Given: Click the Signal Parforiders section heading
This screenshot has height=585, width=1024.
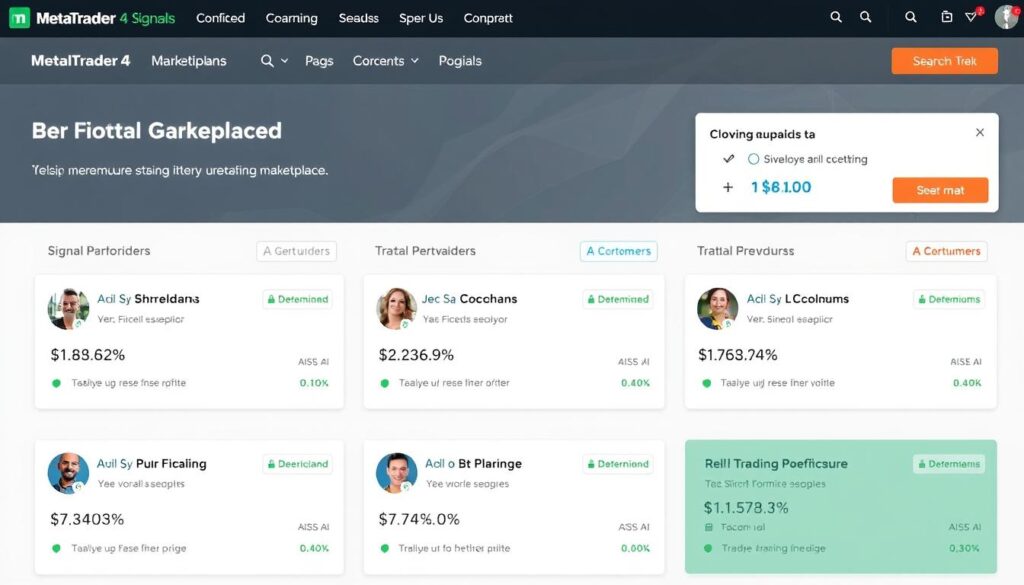Looking at the screenshot, I should (x=99, y=251).
